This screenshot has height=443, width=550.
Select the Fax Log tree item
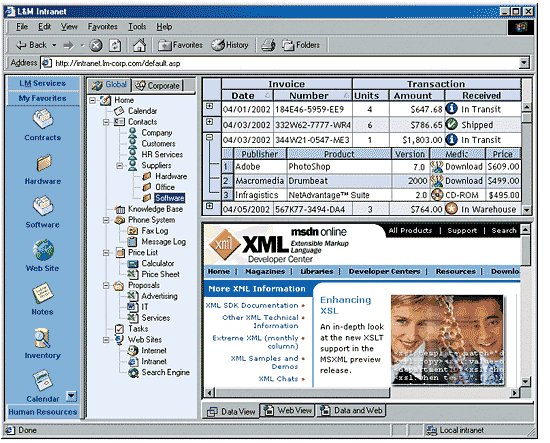tap(155, 231)
